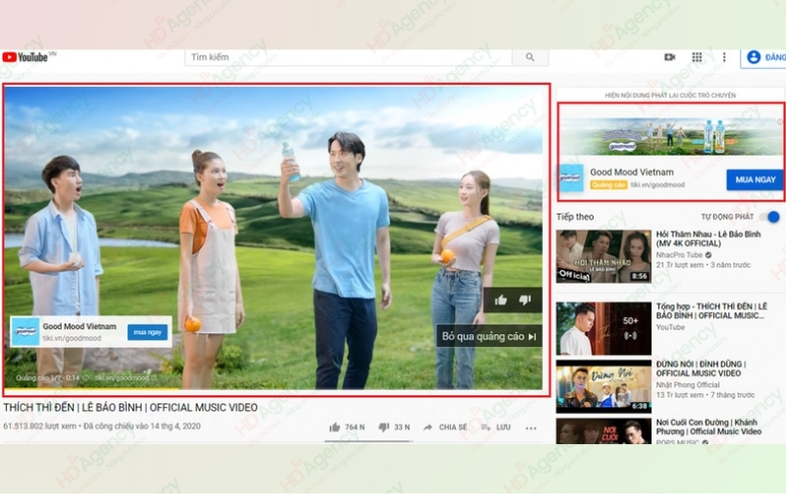
Task: Click the MUA NGAY sidebar button
Action: coord(755,180)
